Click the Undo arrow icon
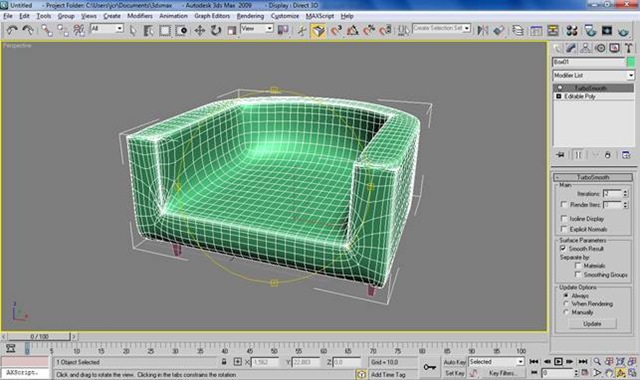640x380 pixels. (x=12, y=31)
